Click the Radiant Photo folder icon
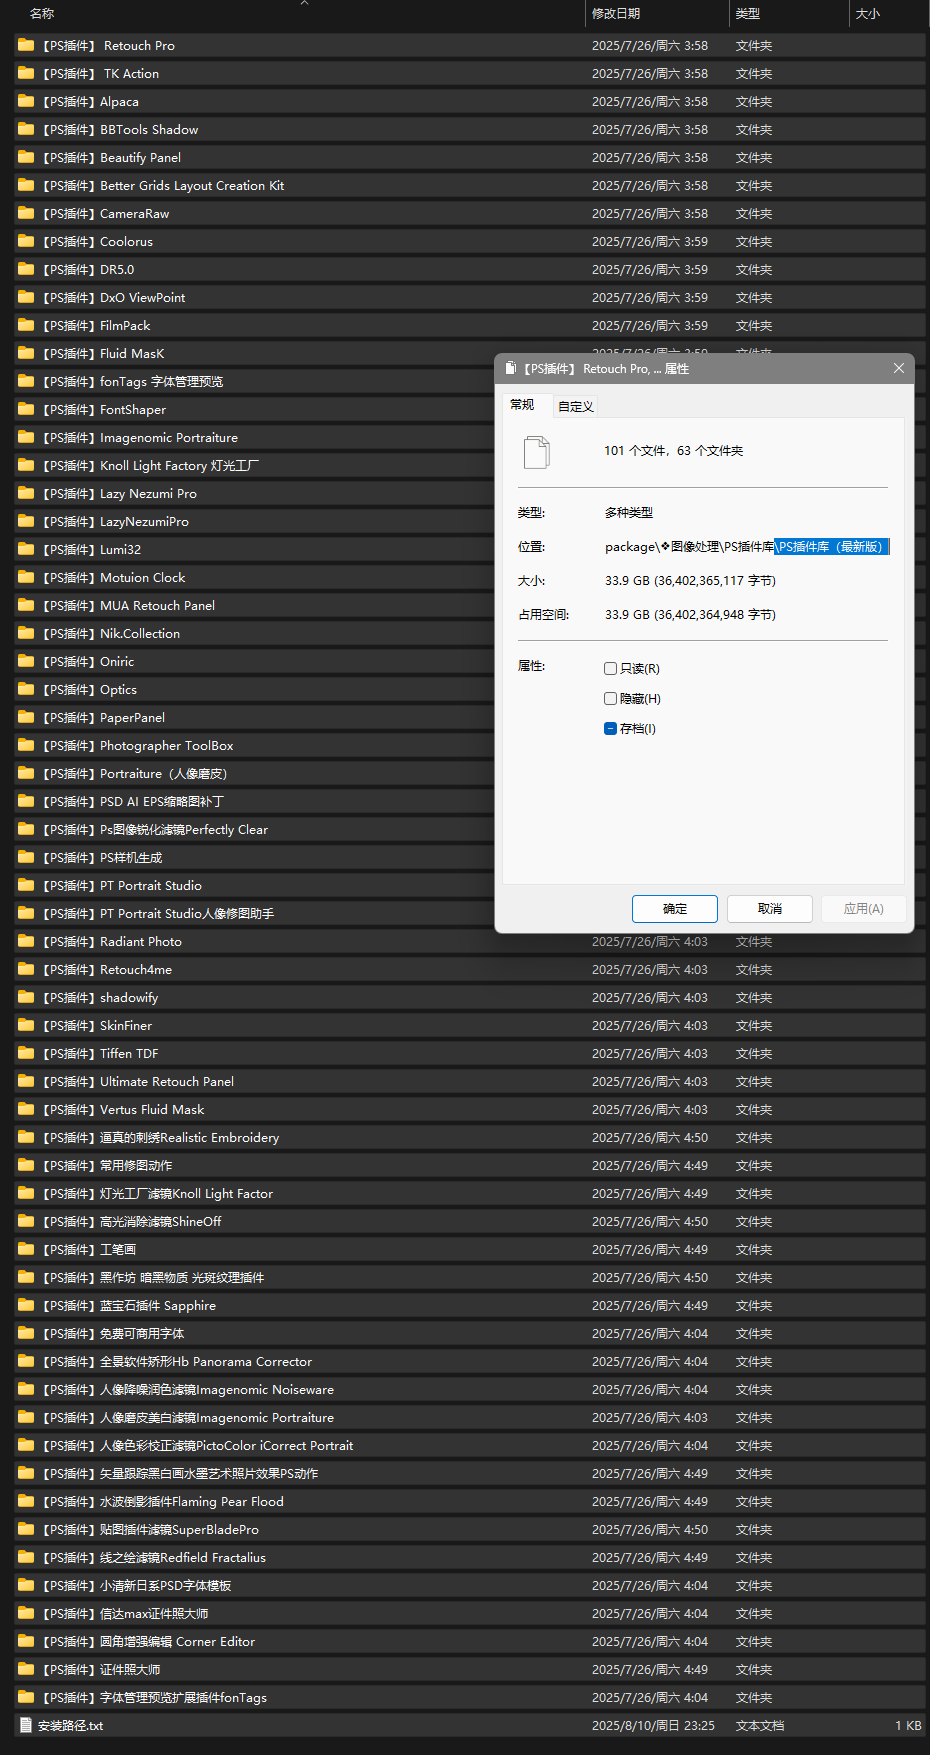 point(26,941)
